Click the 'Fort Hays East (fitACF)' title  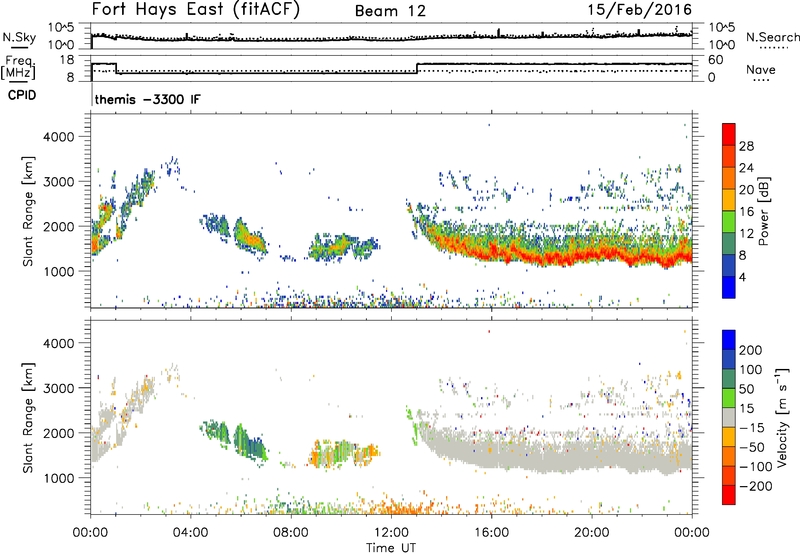pyautogui.click(x=195, y=10)
